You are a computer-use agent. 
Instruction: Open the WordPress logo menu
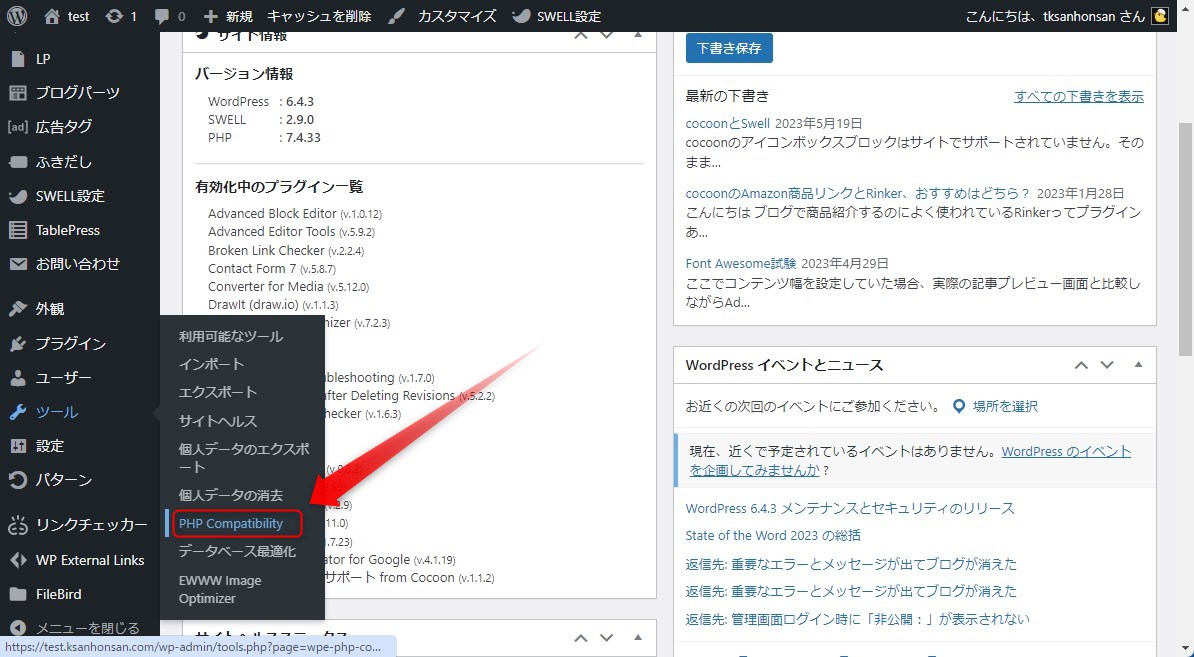[17, 16]
